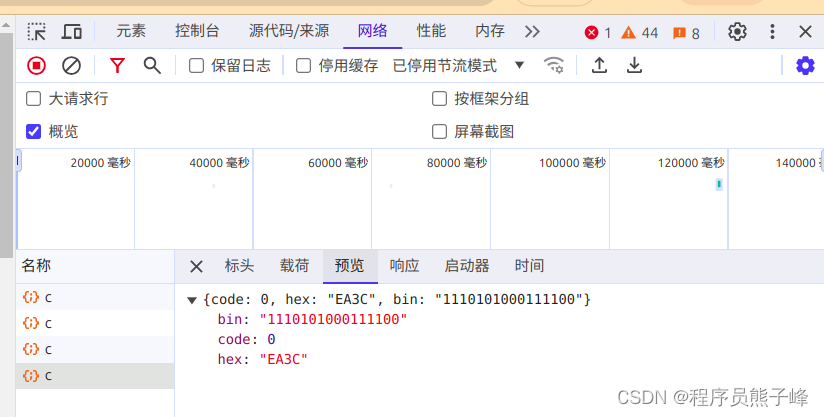The image size is (824, 417).
Task: Open the 元素 panel tab
Action: point(131,31)
